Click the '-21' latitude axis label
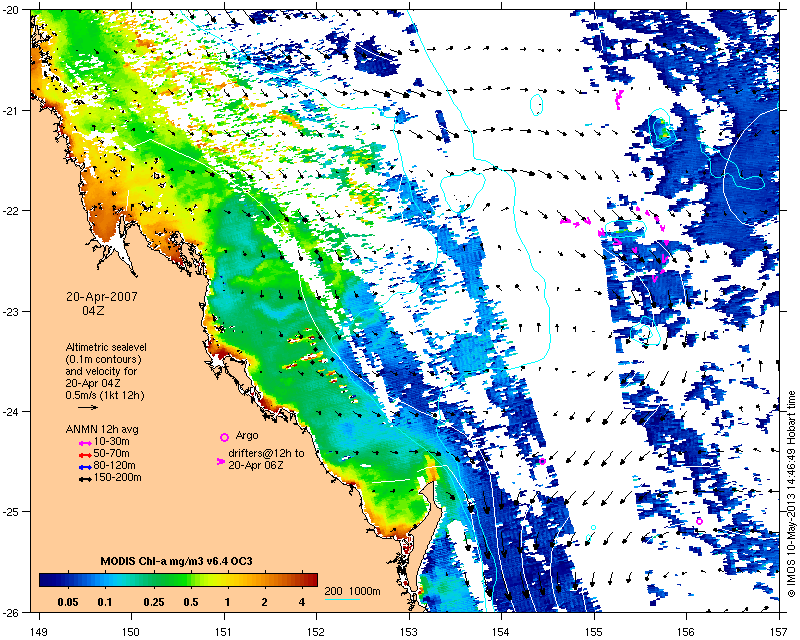The image size is (800, 640). pyautogui.click(x=10, y=110)
